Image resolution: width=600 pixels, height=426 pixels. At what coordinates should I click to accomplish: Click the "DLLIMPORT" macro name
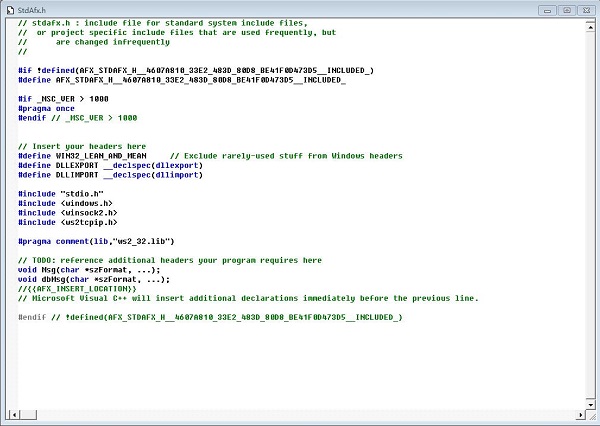[x=77, y=175]
